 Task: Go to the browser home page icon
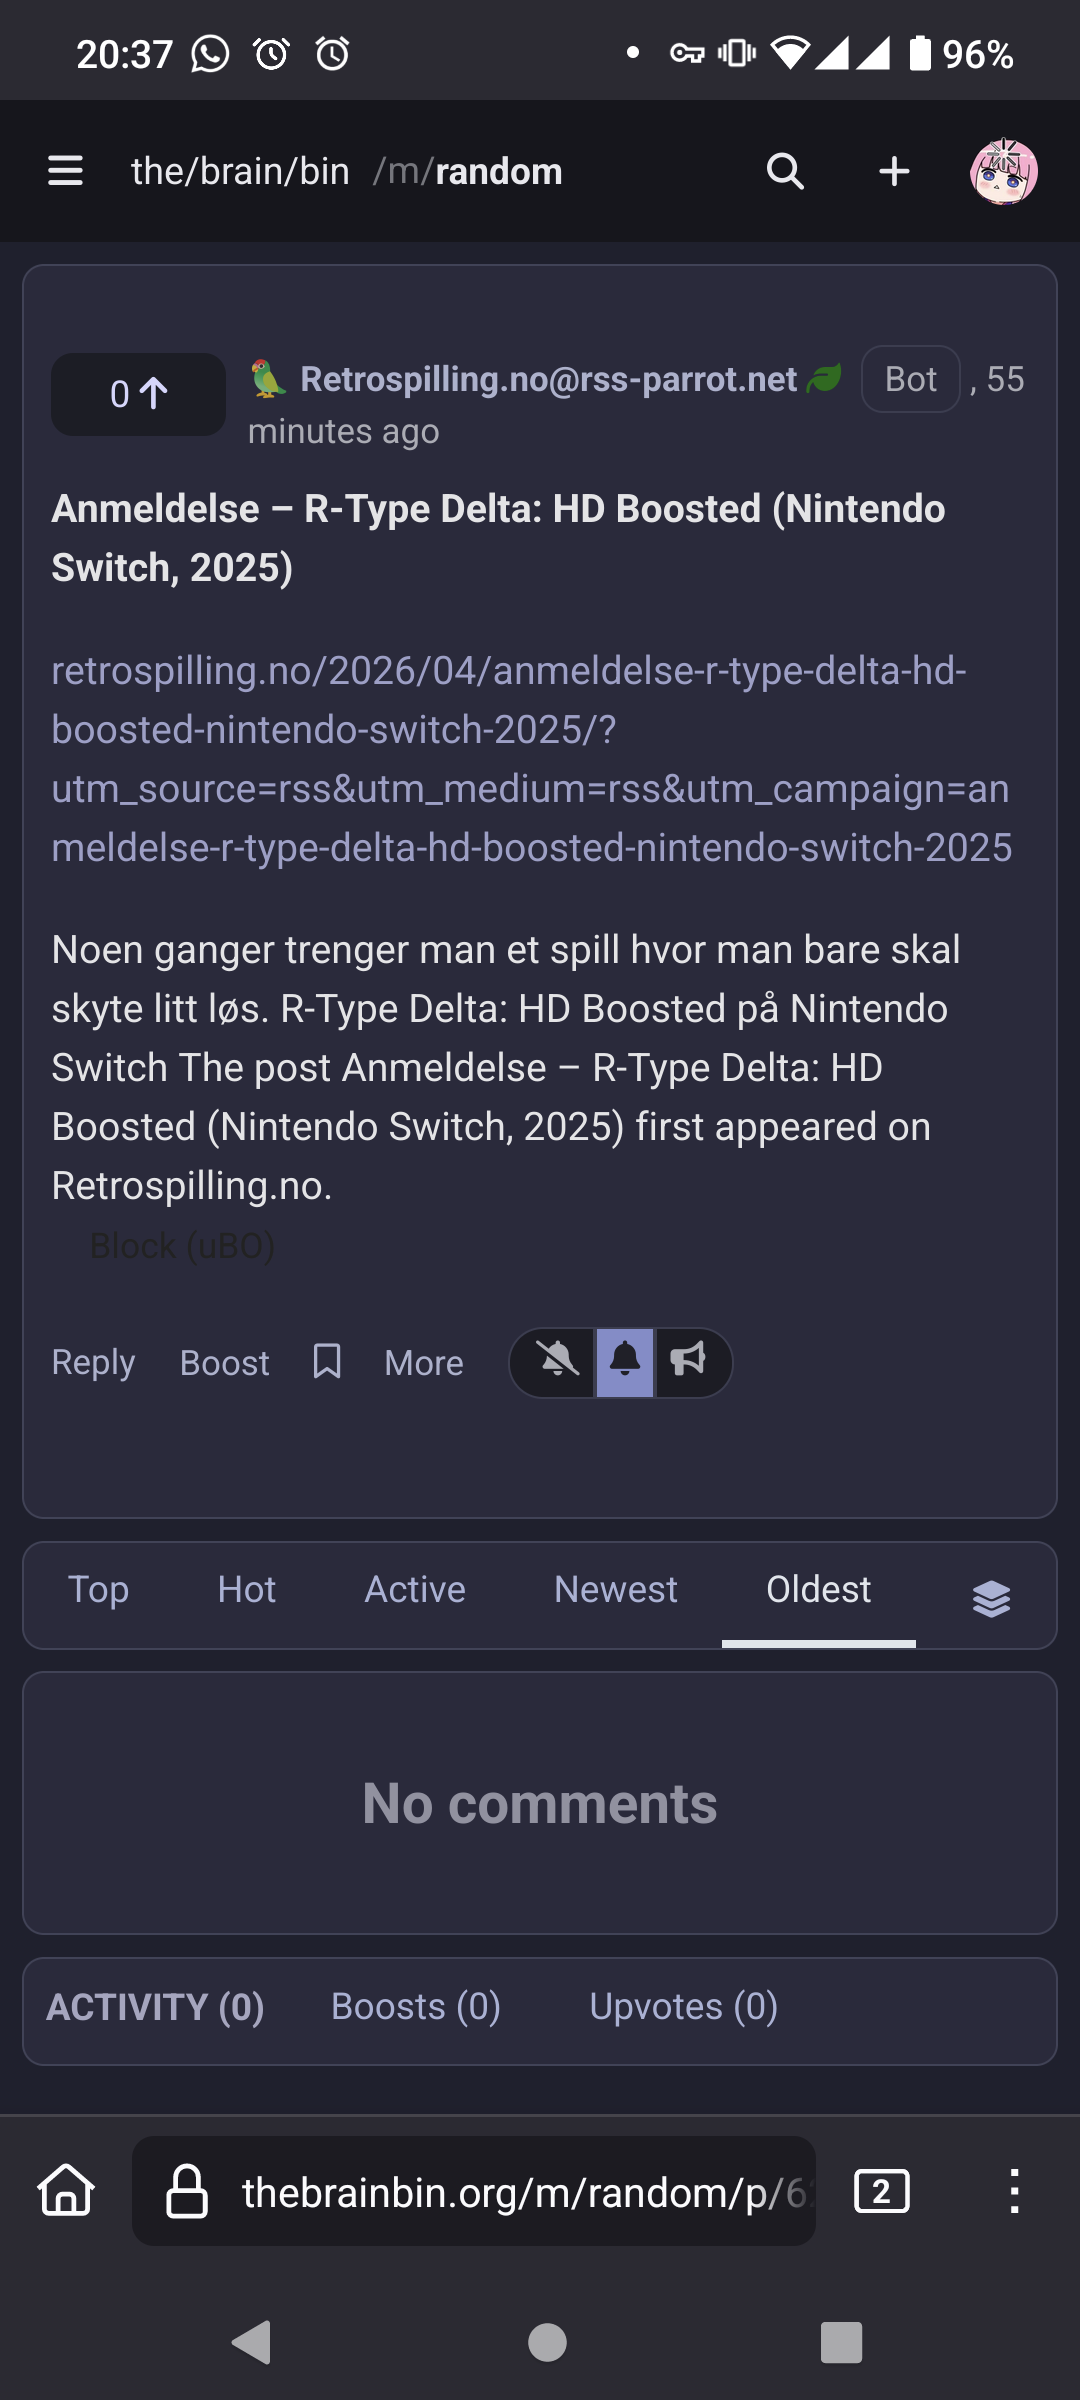pyautogui.click(x=66, y=2191)
